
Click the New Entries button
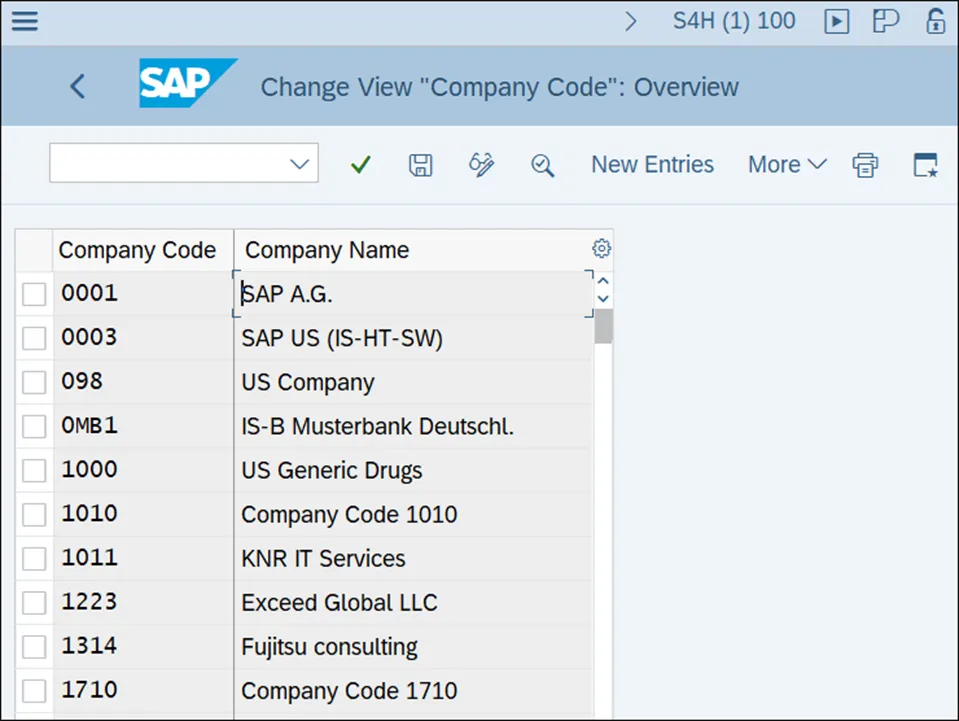click(x=652, y=165)
